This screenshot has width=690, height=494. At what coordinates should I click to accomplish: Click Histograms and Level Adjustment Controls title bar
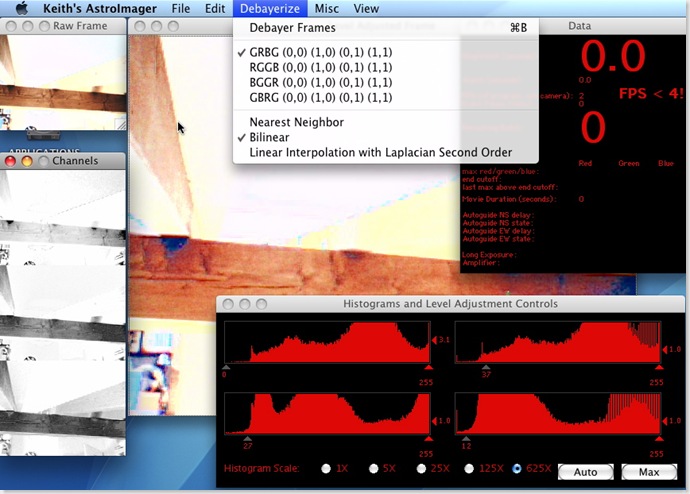pos(450,304)
